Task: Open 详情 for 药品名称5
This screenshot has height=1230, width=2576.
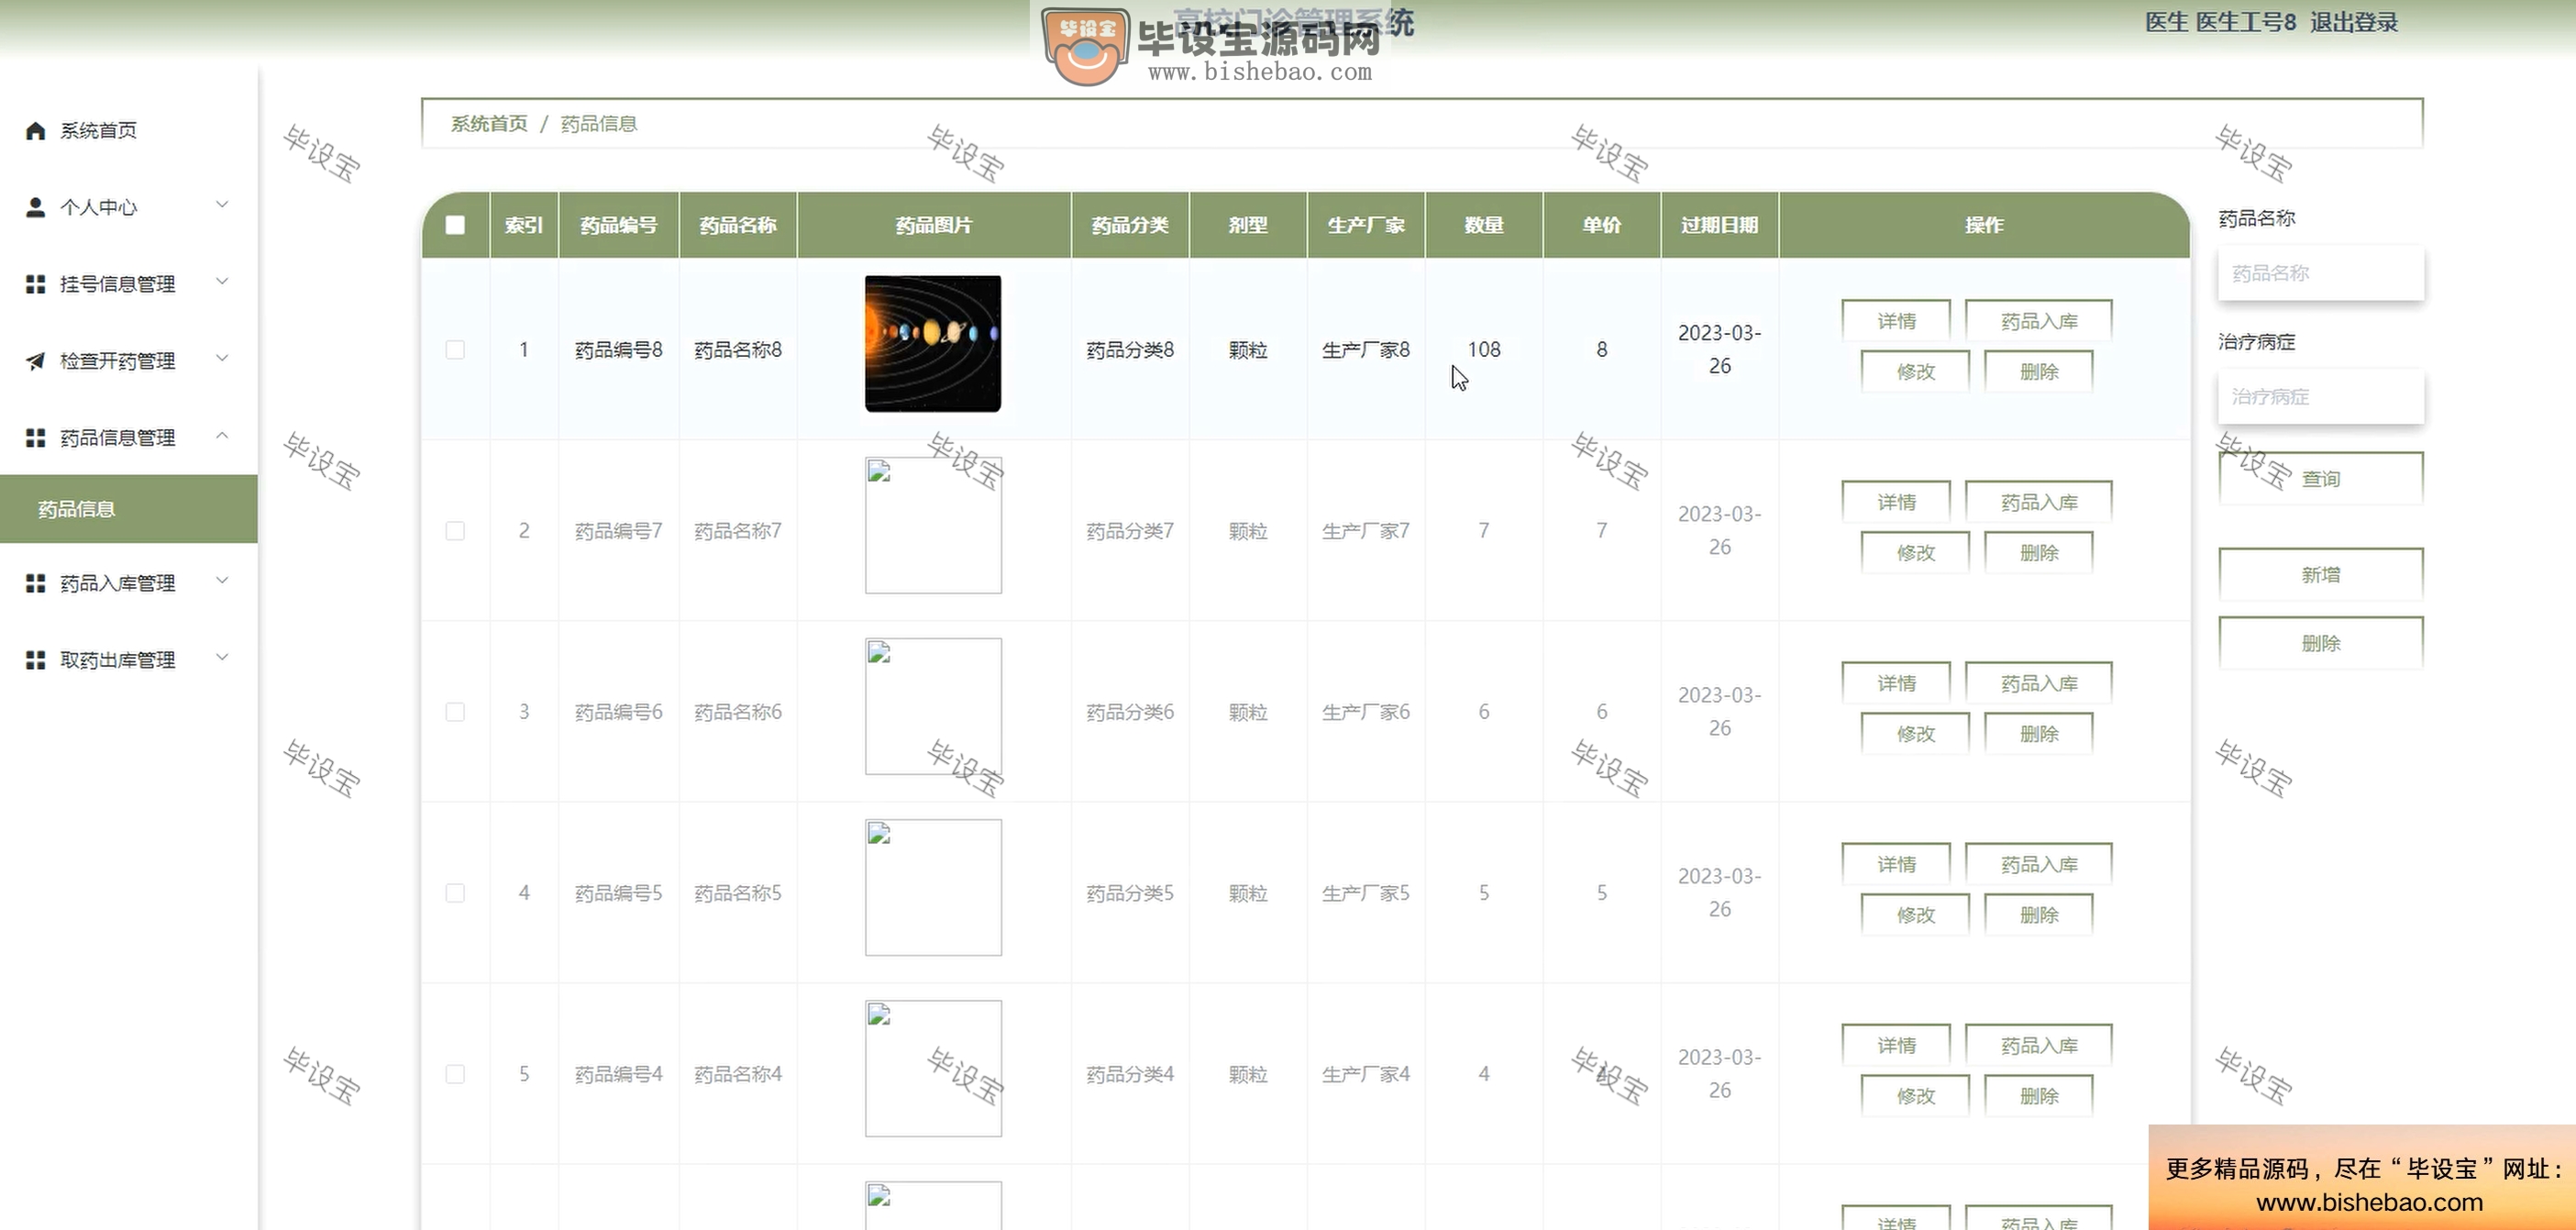Action: coord(1896,864)
